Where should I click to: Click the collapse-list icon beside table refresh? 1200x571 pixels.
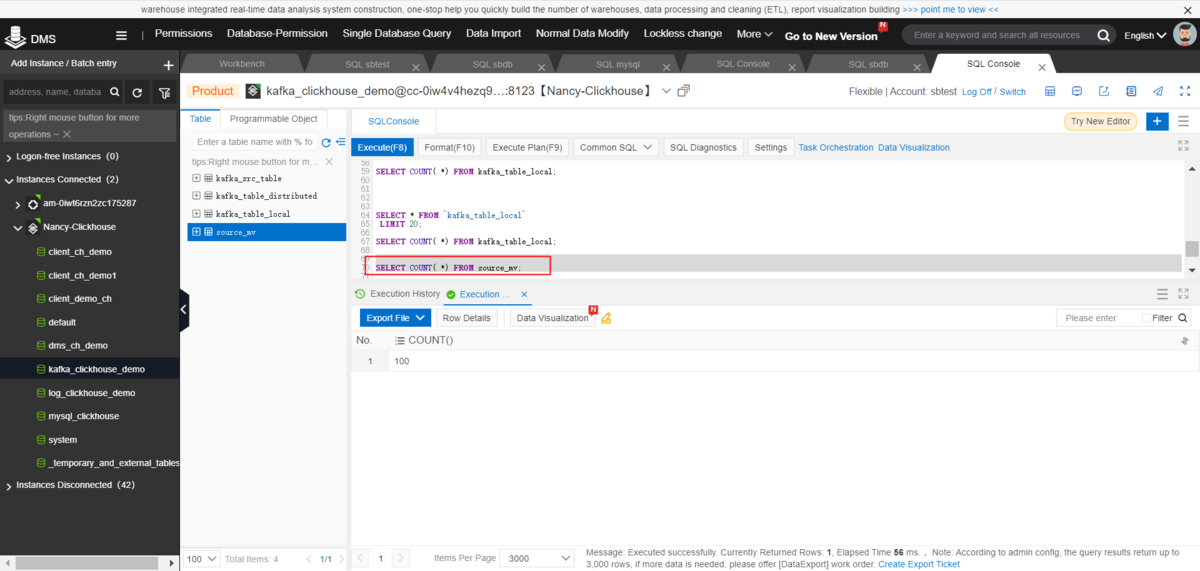340,142
